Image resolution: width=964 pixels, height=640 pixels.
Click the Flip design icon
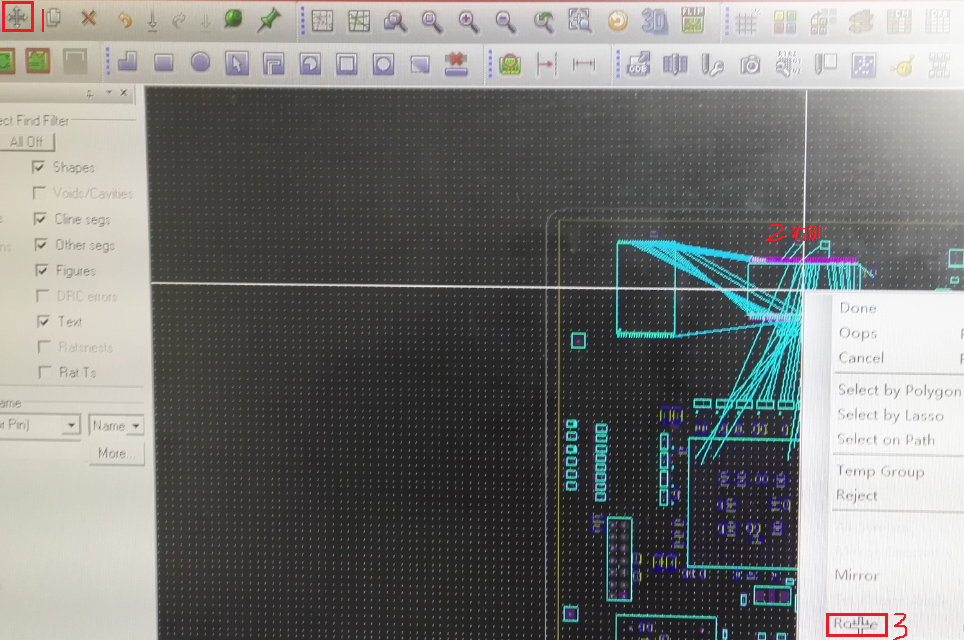pyautogui.click(x=692, y=20)
